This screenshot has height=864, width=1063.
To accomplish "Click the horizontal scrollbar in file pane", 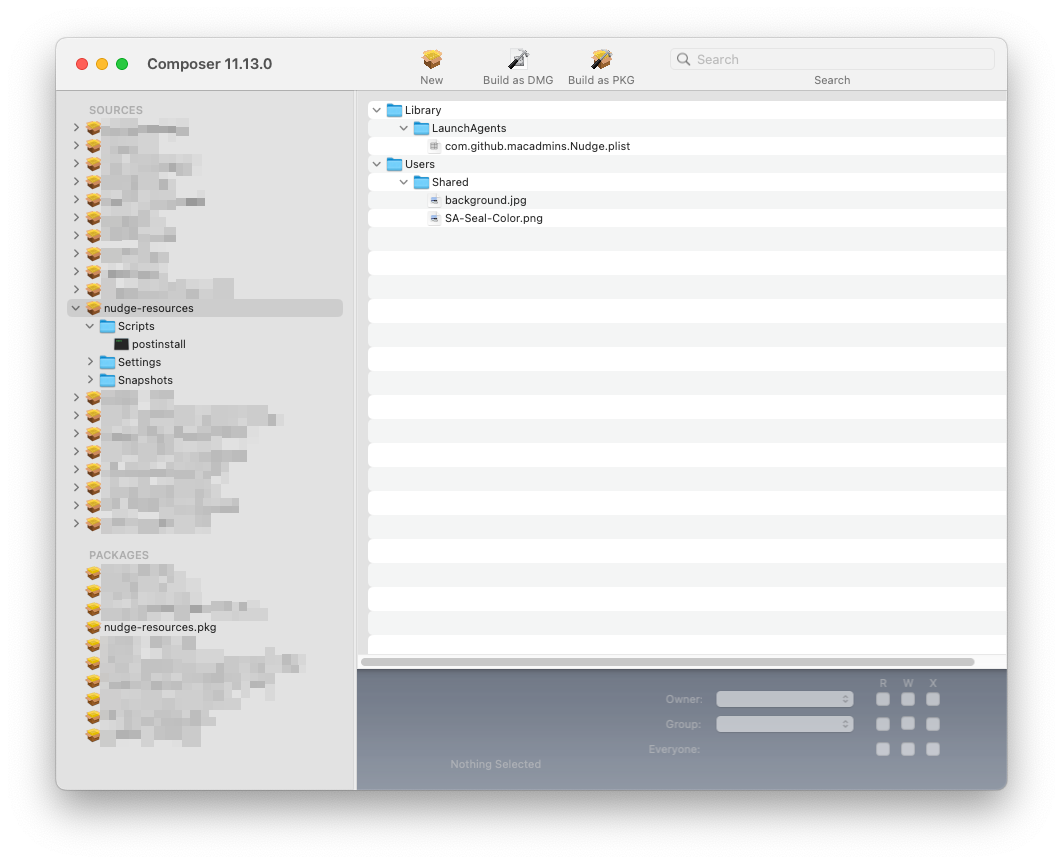I will tap(667, 662).
